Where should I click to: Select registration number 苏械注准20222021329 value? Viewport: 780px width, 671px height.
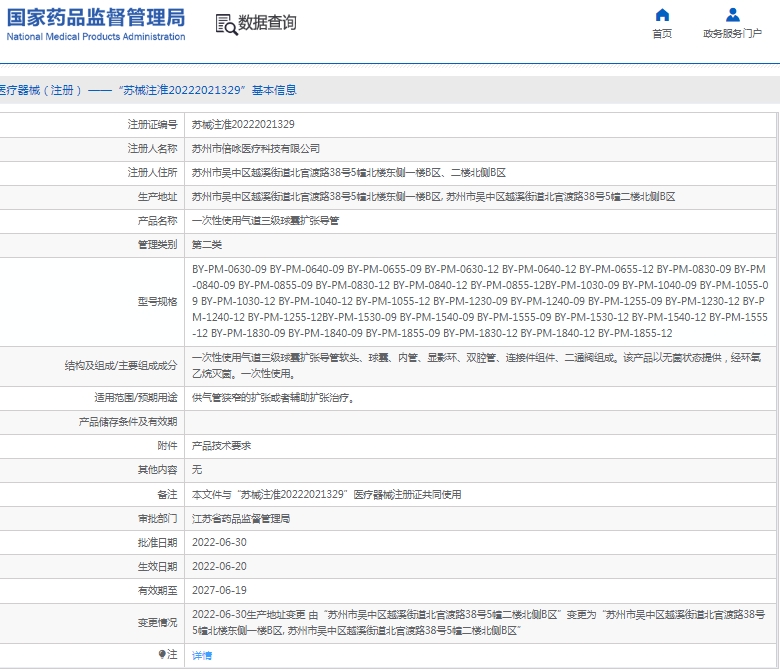point(243,124)
